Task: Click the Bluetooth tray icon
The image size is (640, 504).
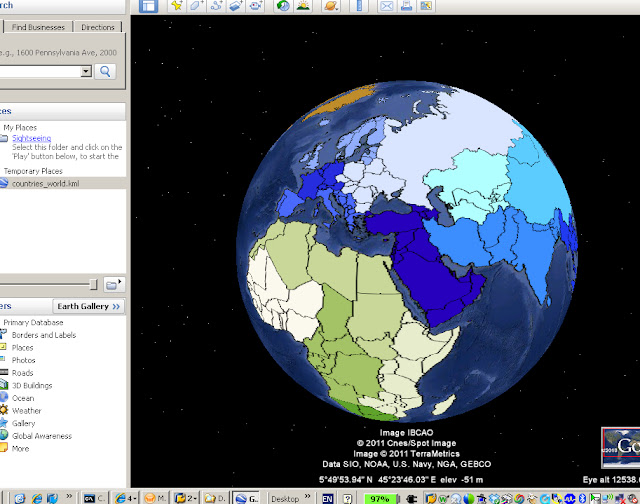Action: 582,499
